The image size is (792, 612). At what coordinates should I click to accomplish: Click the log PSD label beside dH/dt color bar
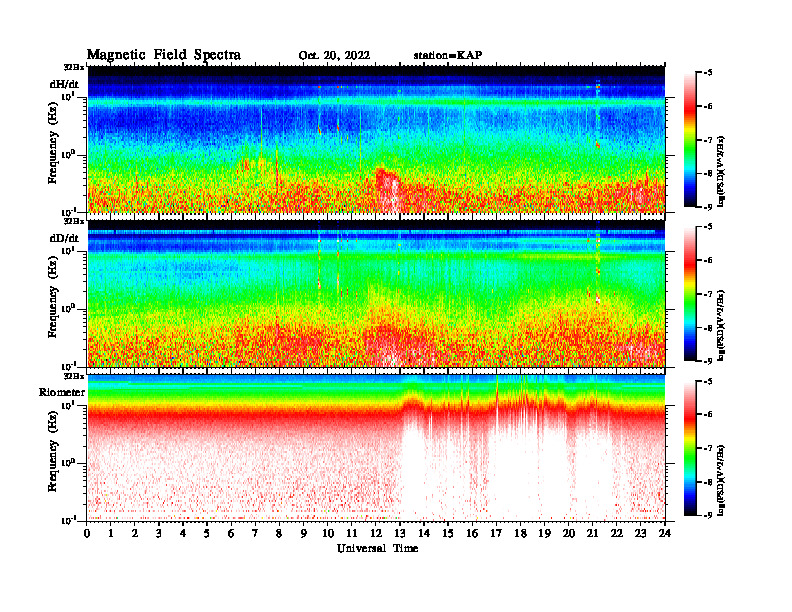click(x=721, y=171)
